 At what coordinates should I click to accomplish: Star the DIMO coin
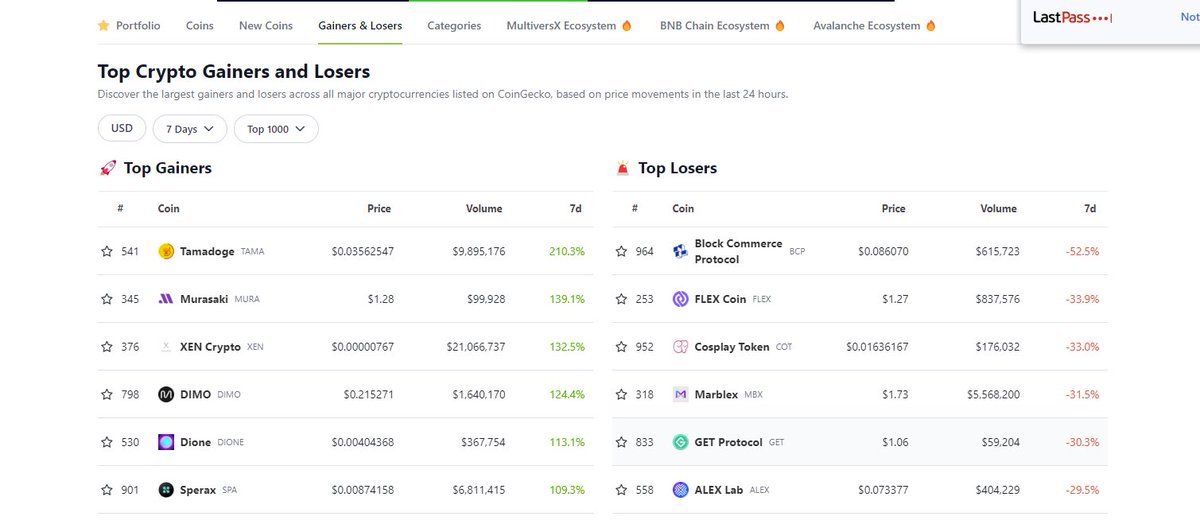click(107, 395)
